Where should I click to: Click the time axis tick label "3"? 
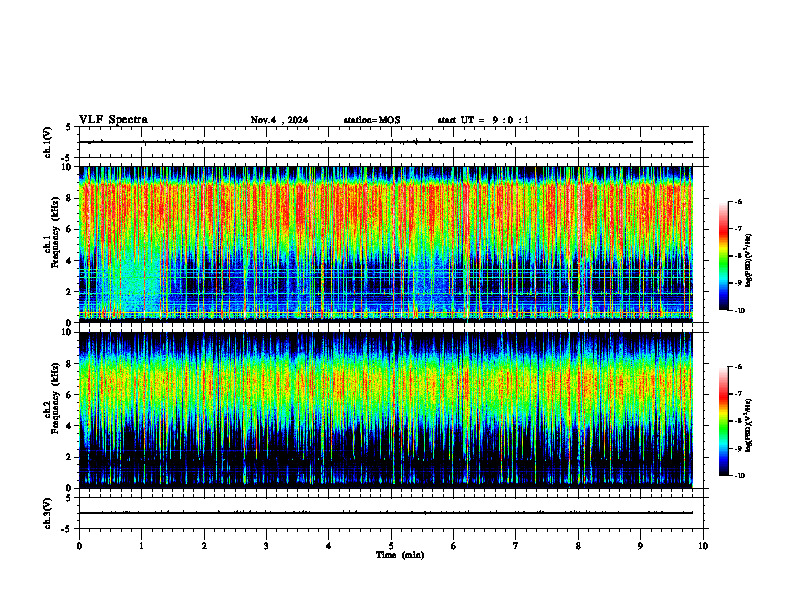coord(266,546)
